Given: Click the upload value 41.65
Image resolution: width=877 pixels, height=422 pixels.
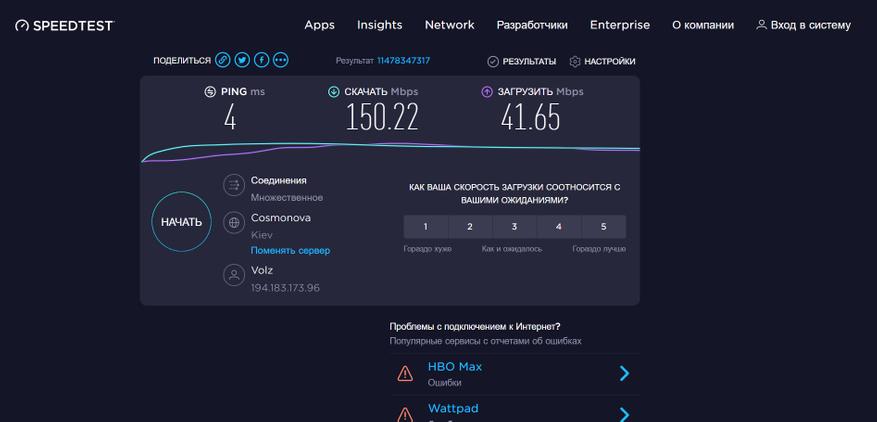Looking at the screenshot, I should click(x=530, y=118).
